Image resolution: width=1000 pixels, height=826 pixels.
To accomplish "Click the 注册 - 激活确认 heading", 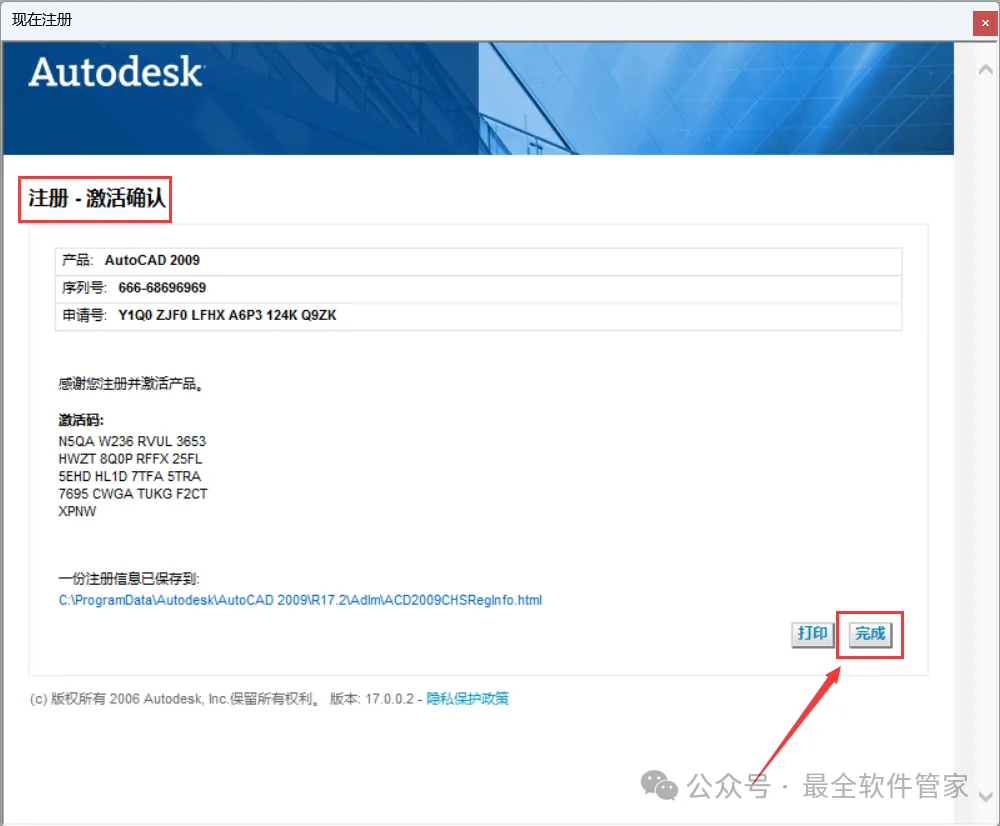I will tap(96, 198).
